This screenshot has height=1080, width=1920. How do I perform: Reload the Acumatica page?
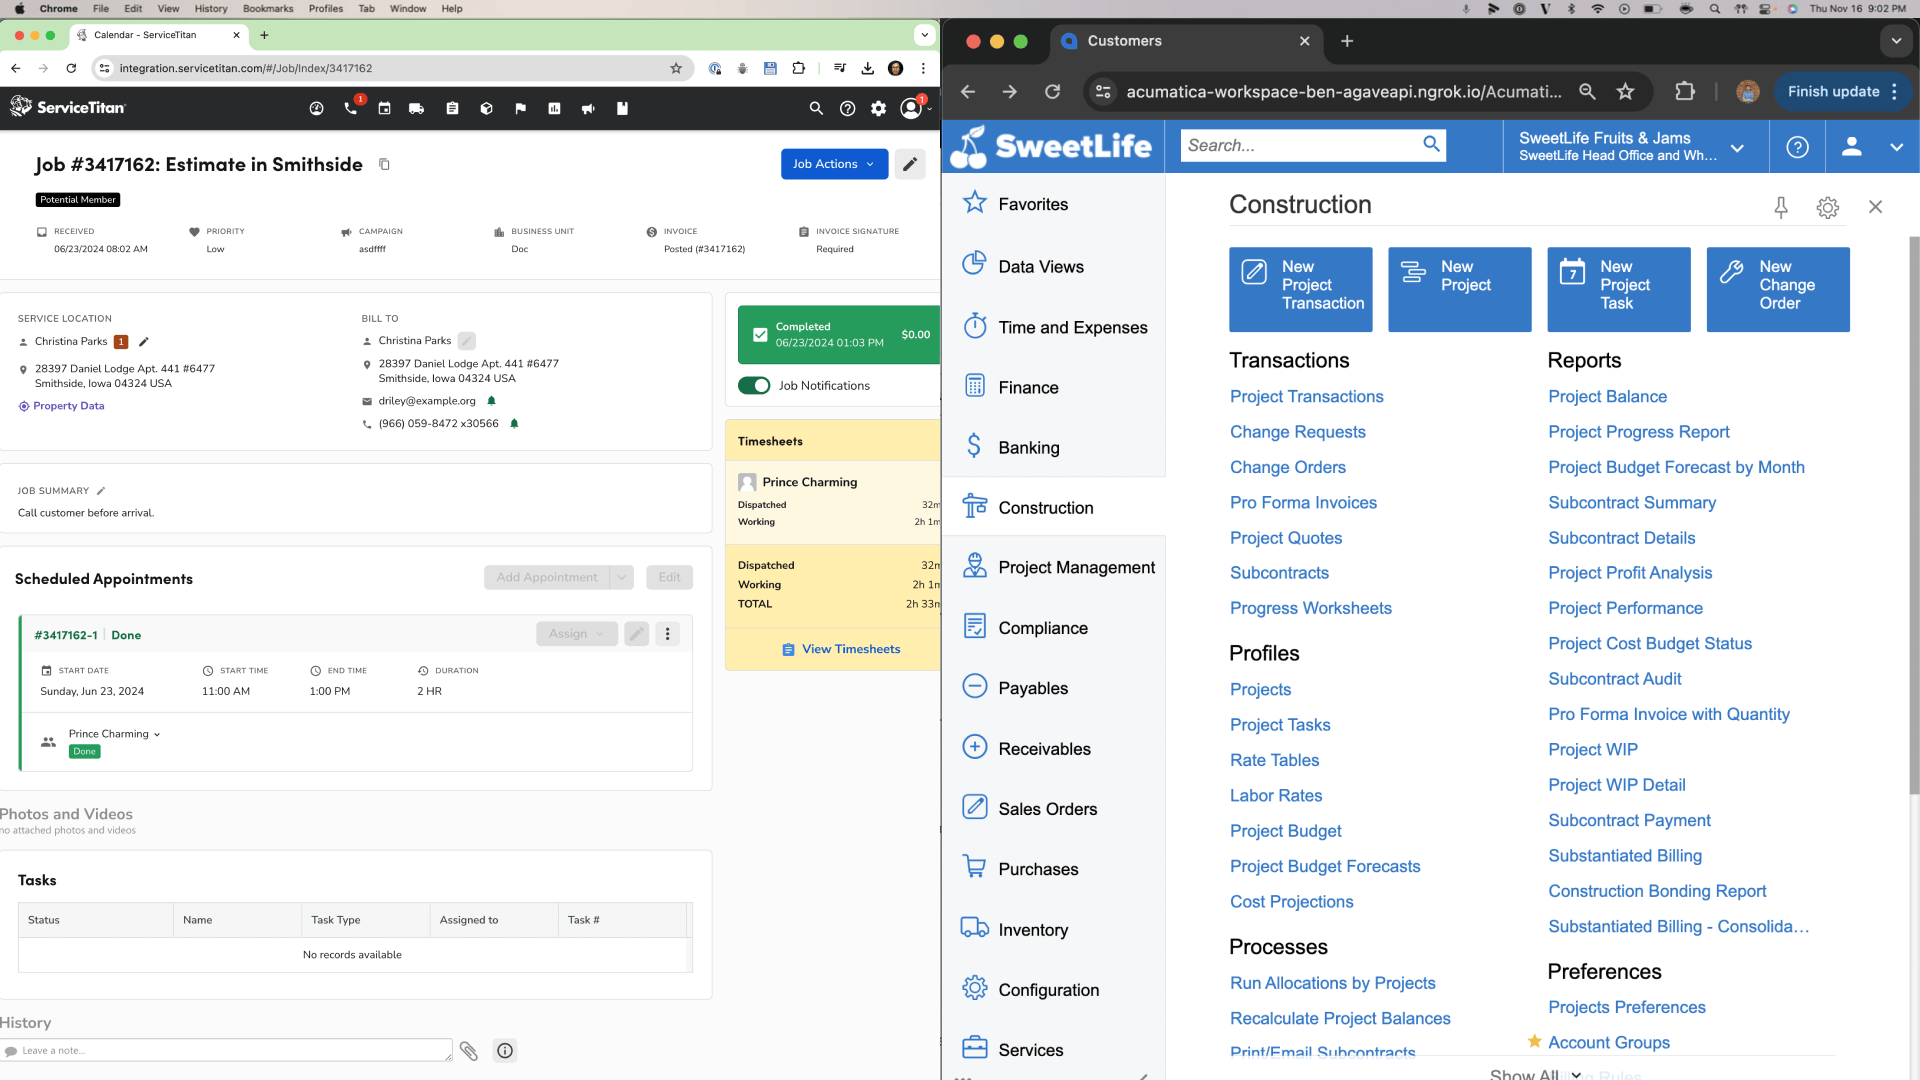1052,91
